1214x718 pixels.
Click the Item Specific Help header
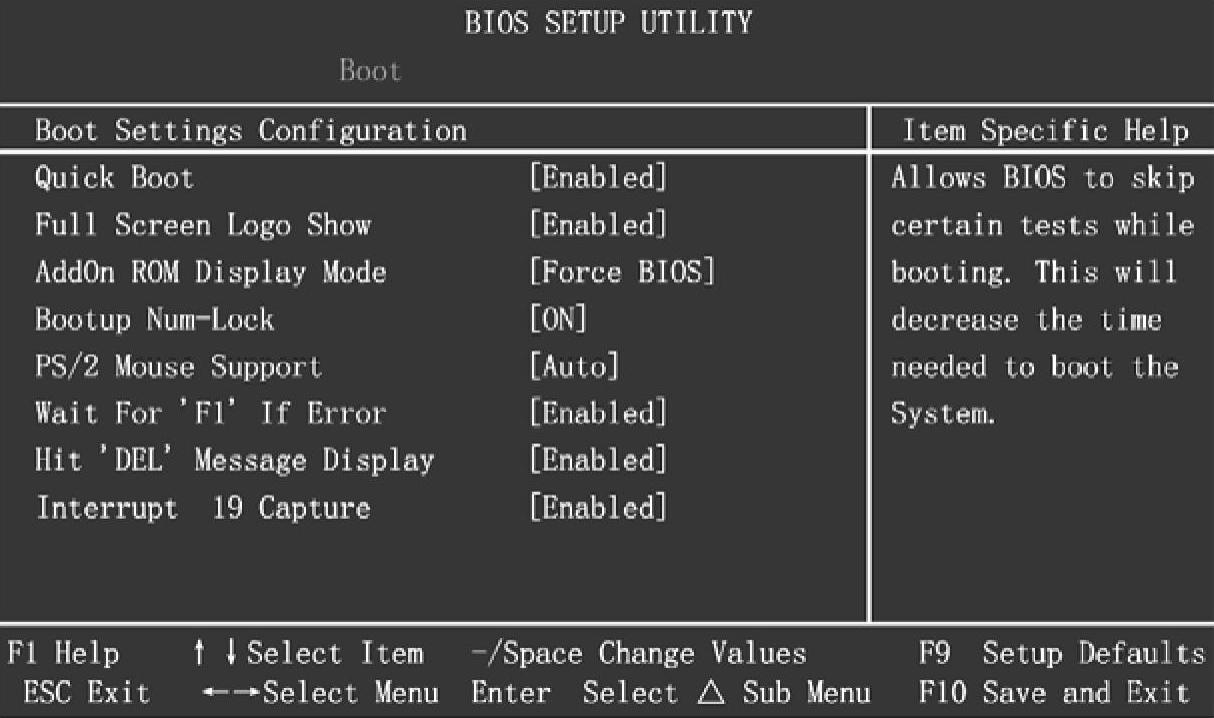point(1045,130)
